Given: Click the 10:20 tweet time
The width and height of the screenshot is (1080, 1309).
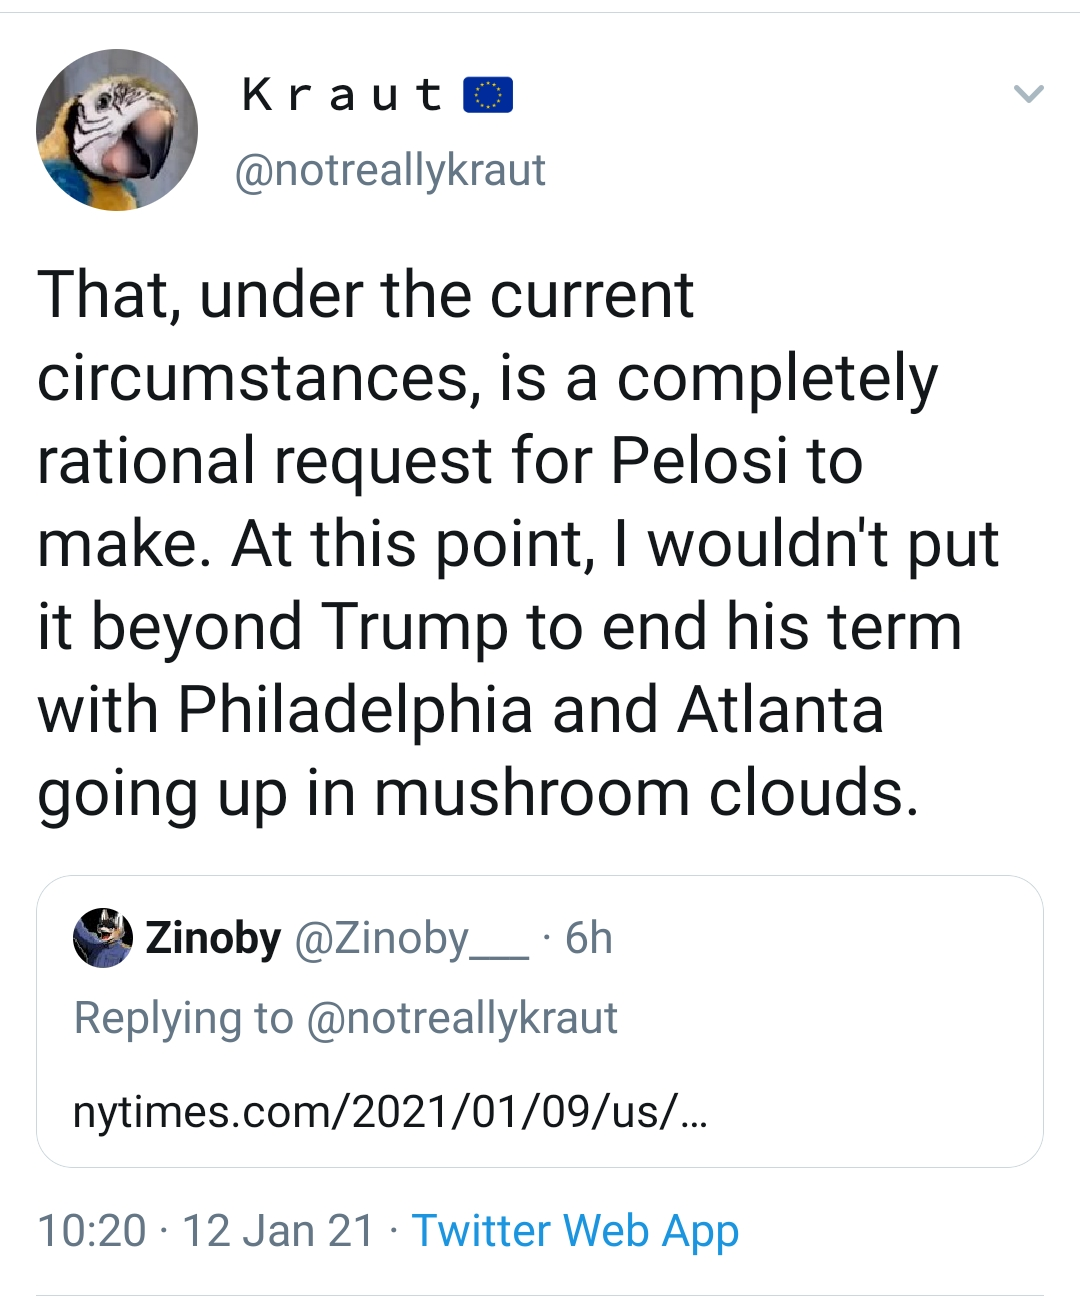Looking at the screenshot, I should pos(91,1230).
